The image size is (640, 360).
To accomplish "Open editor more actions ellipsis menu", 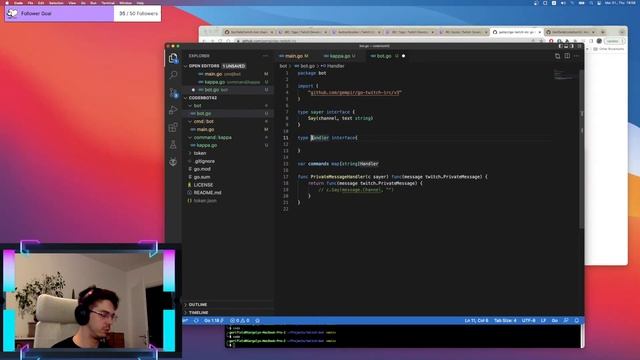I will pos(576,56).
